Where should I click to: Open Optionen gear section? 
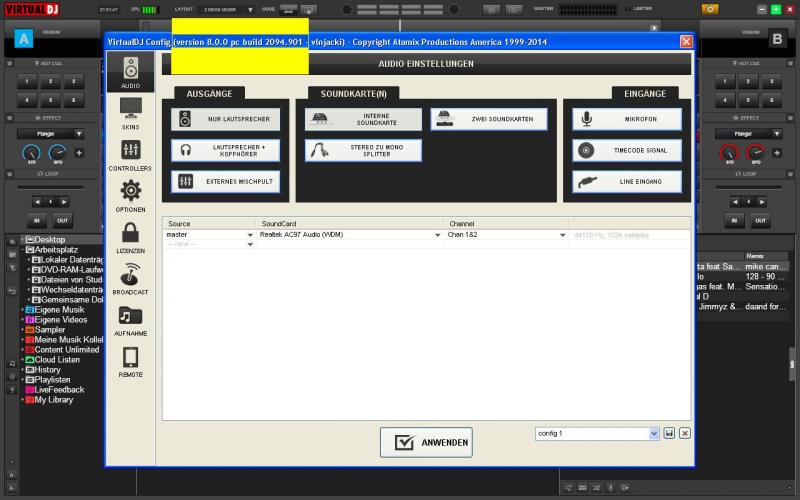click(131, 195)
